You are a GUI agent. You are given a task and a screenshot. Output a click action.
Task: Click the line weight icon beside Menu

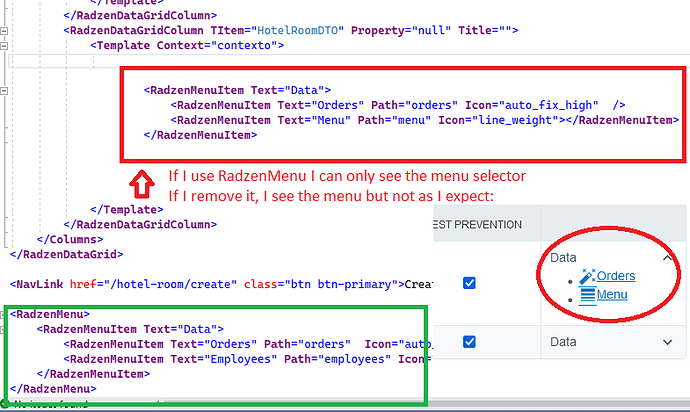point(587,294)
